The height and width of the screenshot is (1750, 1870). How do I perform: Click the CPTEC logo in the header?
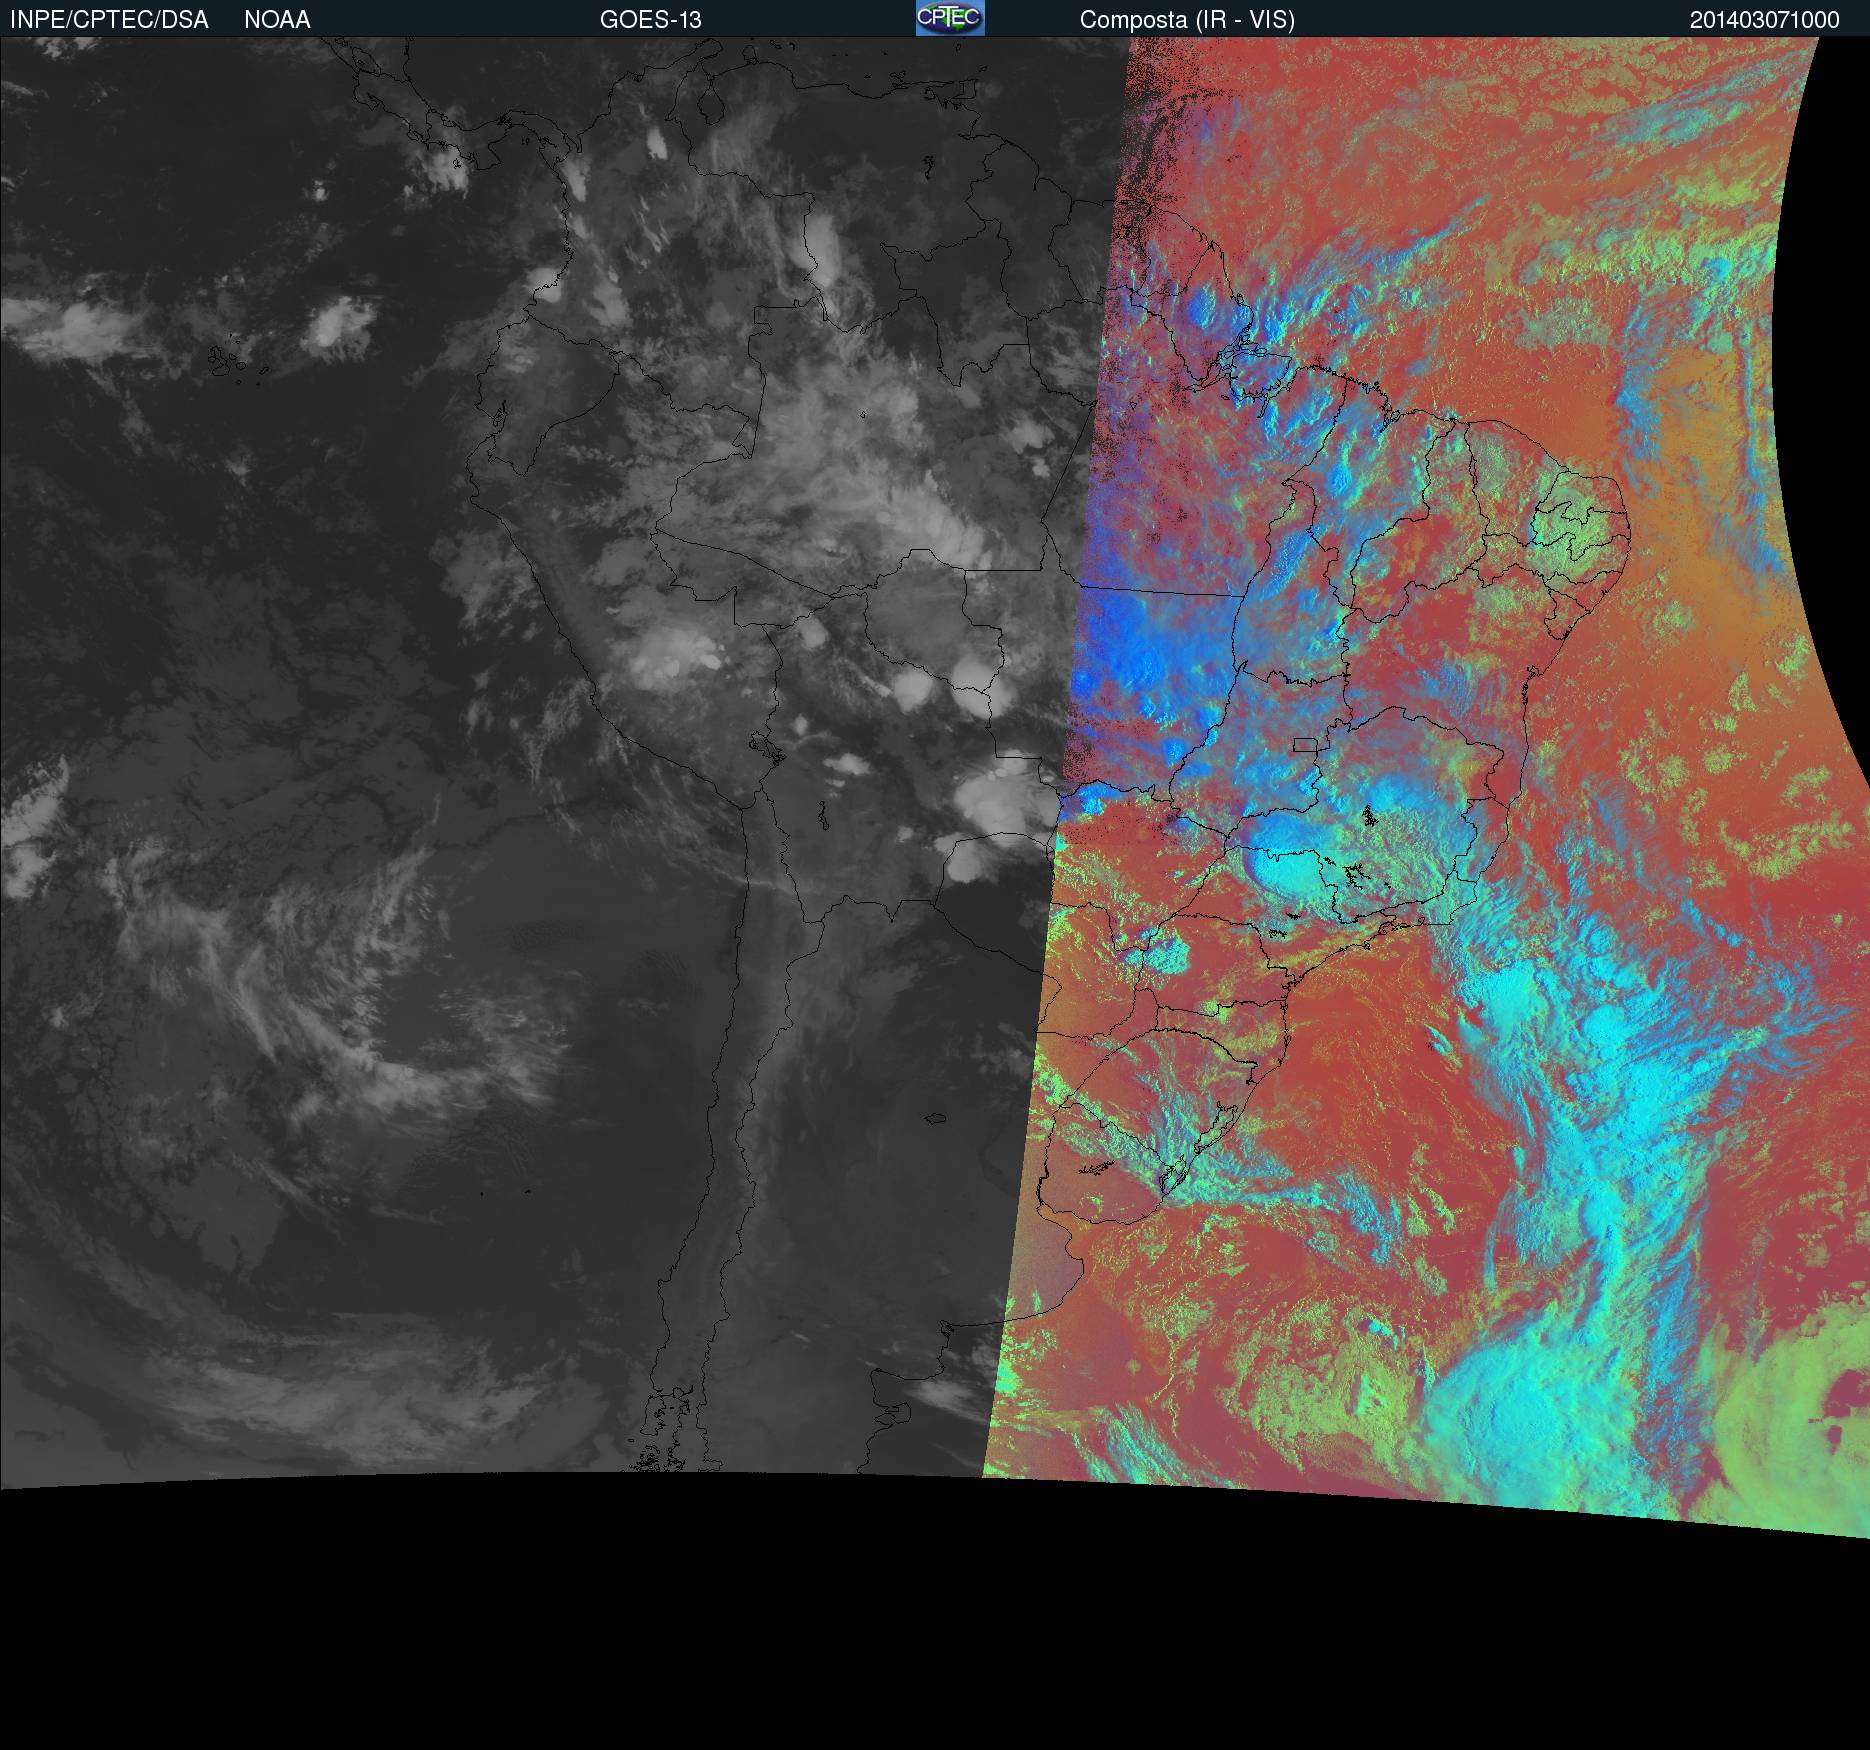[x=950, y=18]
